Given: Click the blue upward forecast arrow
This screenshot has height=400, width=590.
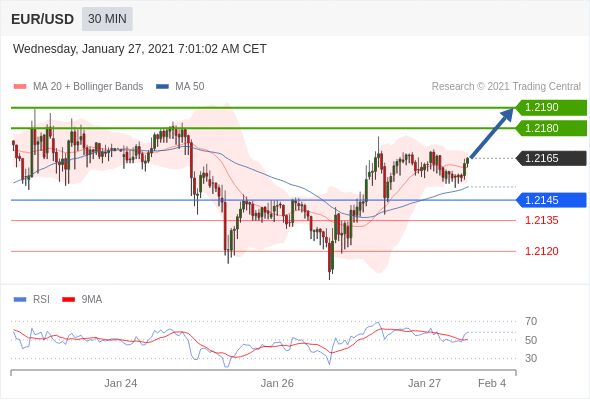Looking at the screenshot, I should (491, 133).
